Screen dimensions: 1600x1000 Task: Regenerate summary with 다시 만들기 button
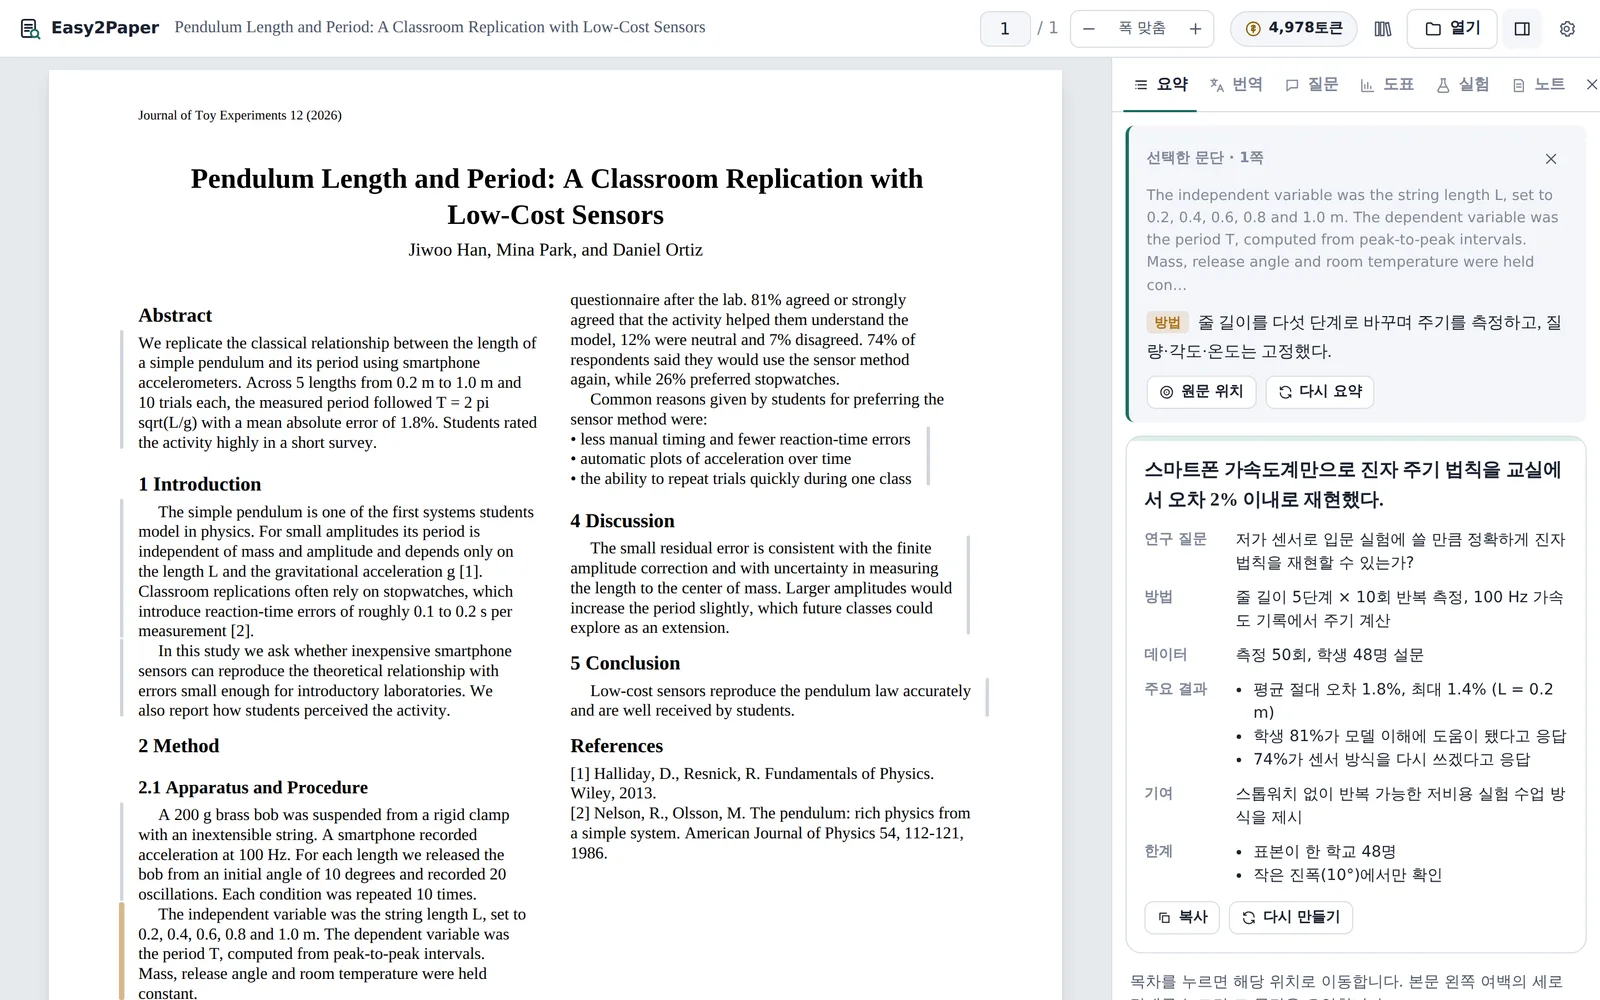(1291, 917)
